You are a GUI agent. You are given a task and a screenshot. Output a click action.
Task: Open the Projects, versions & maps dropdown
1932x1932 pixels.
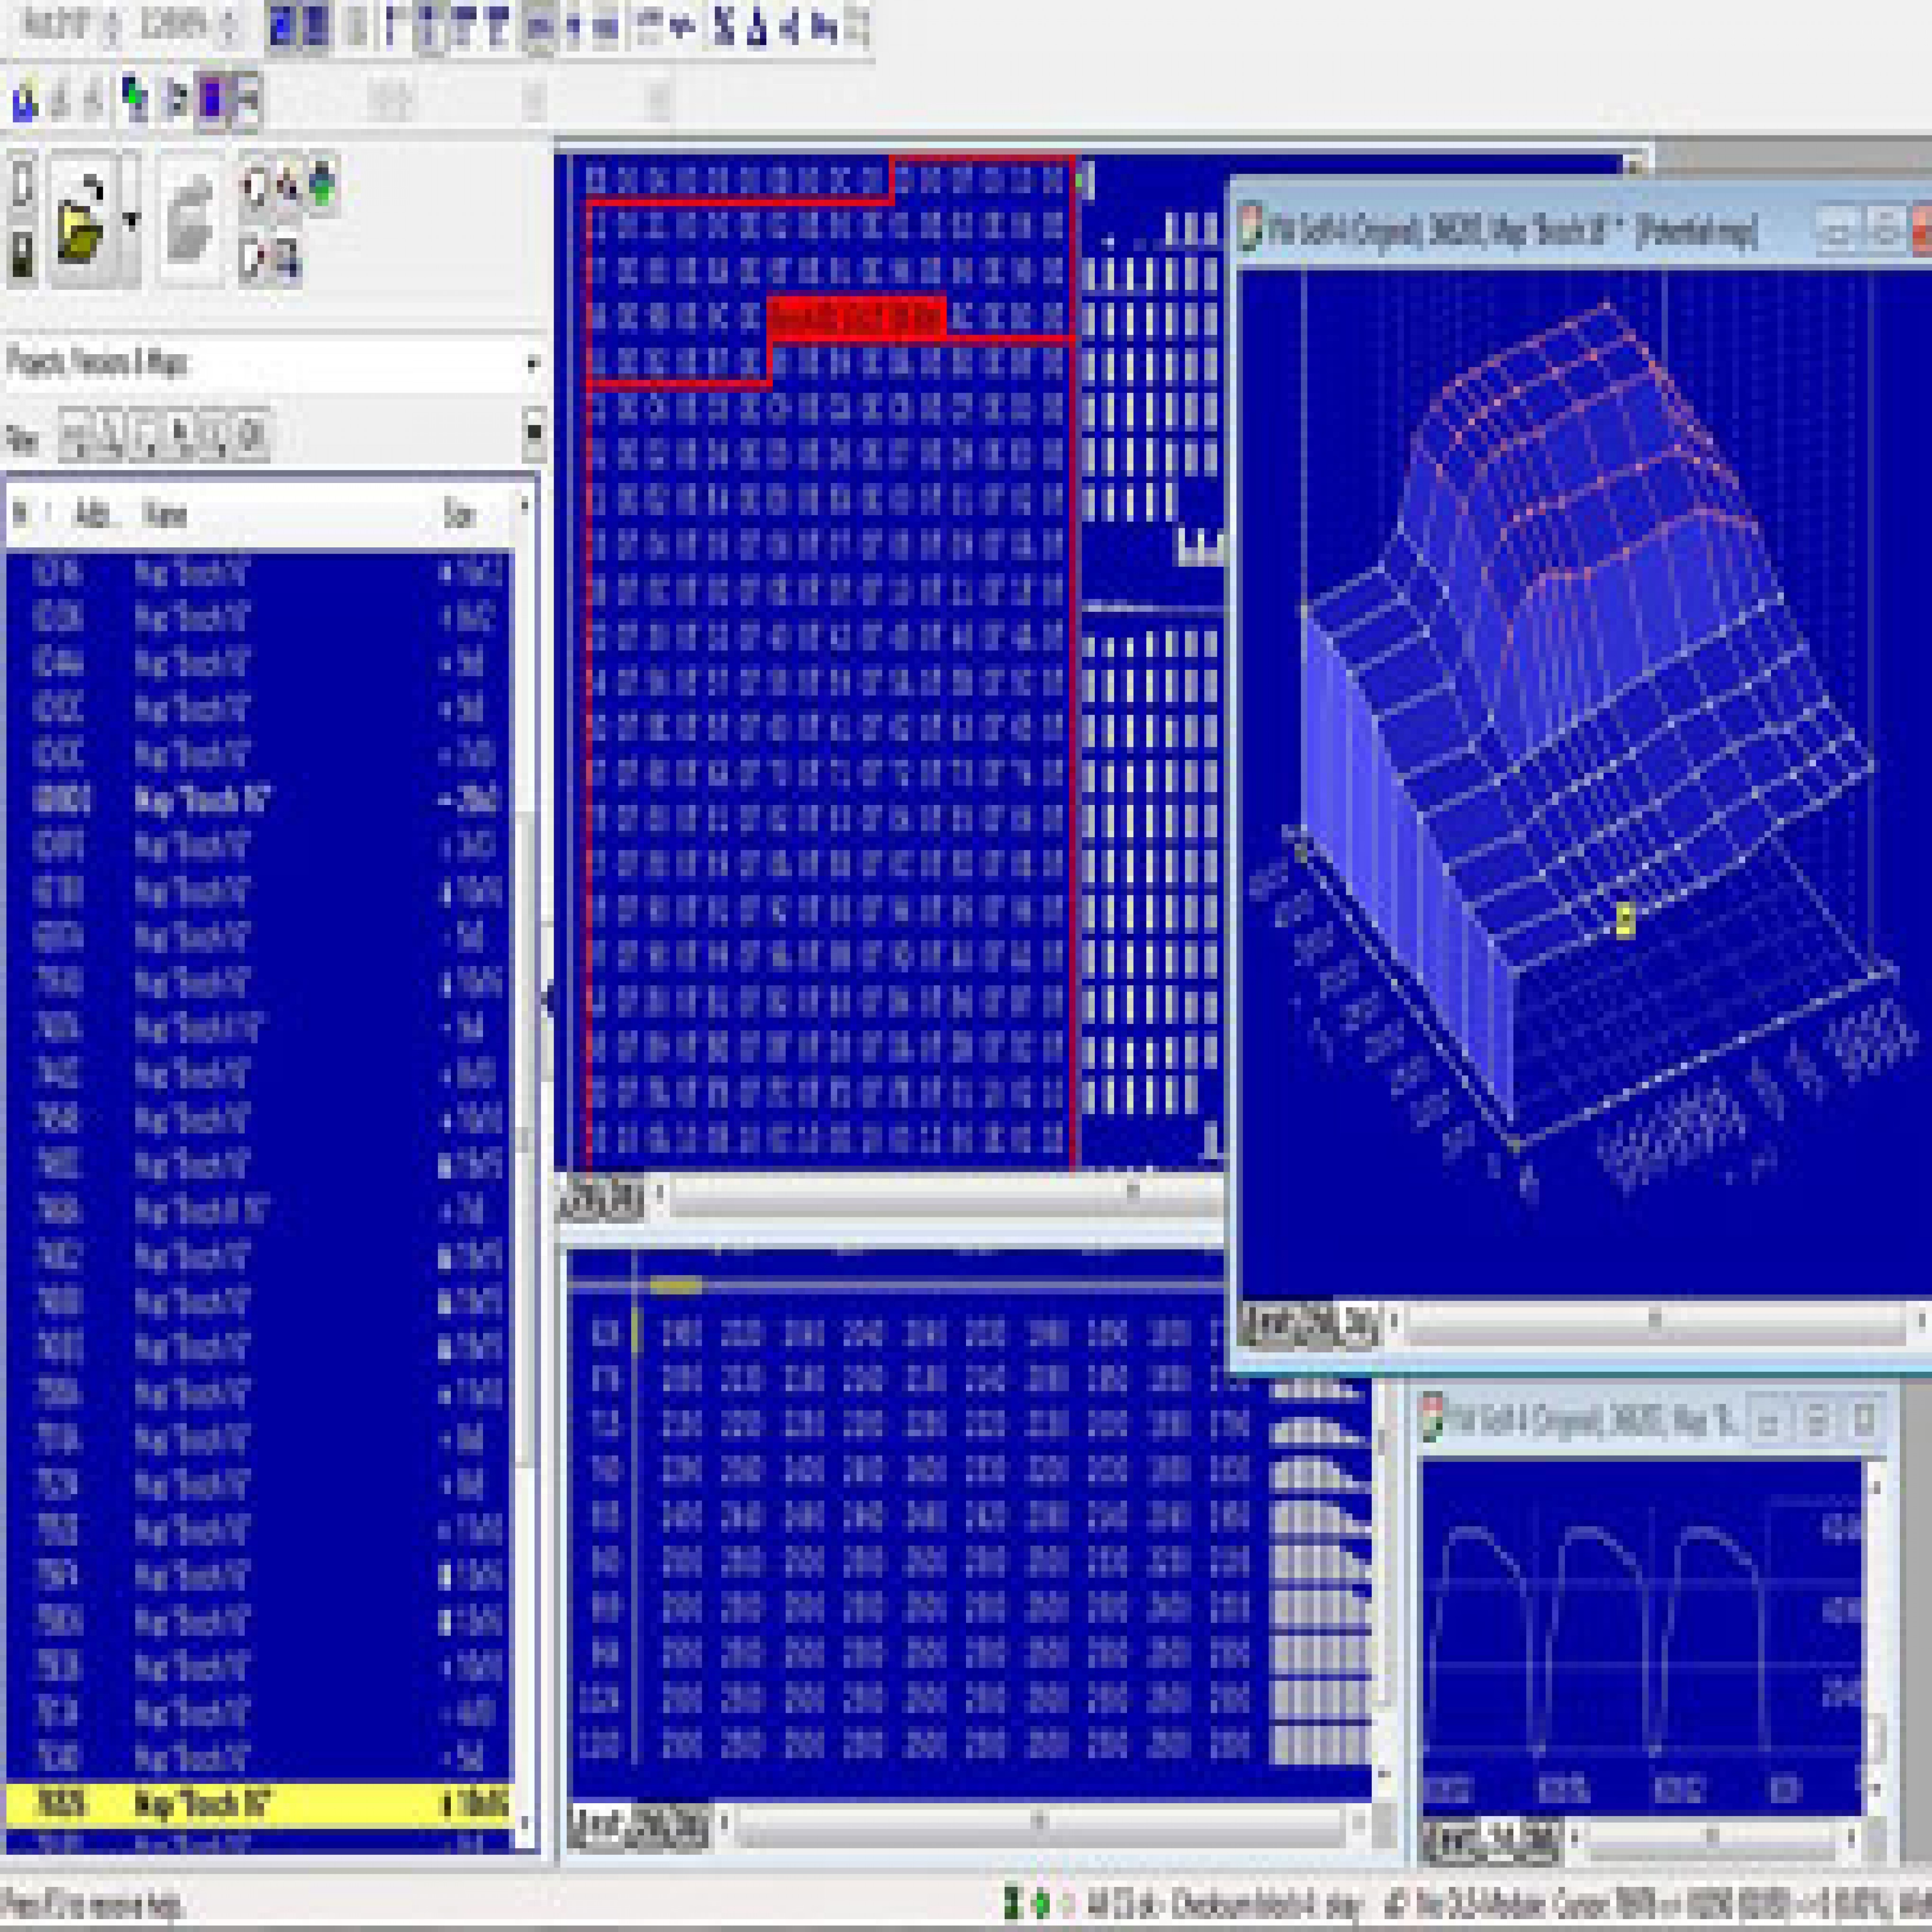274,364
